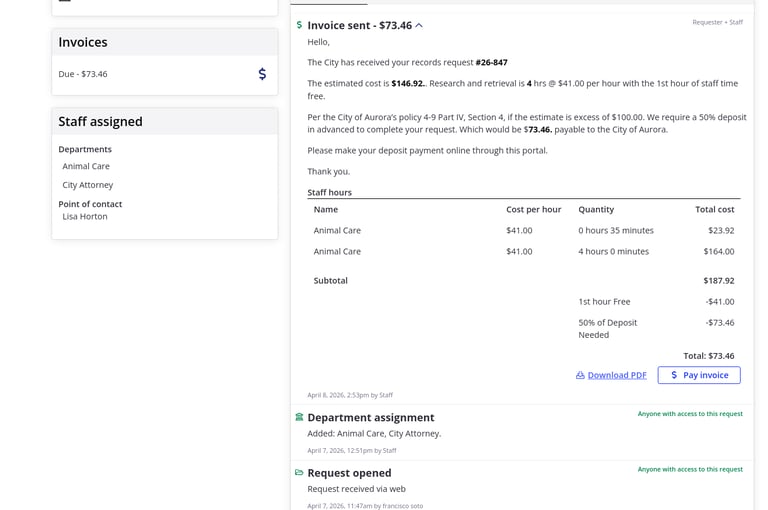Click the Department assignment building icon
Image resolution: width=768 pixels, height=510 pixels.
pos(299,417)
